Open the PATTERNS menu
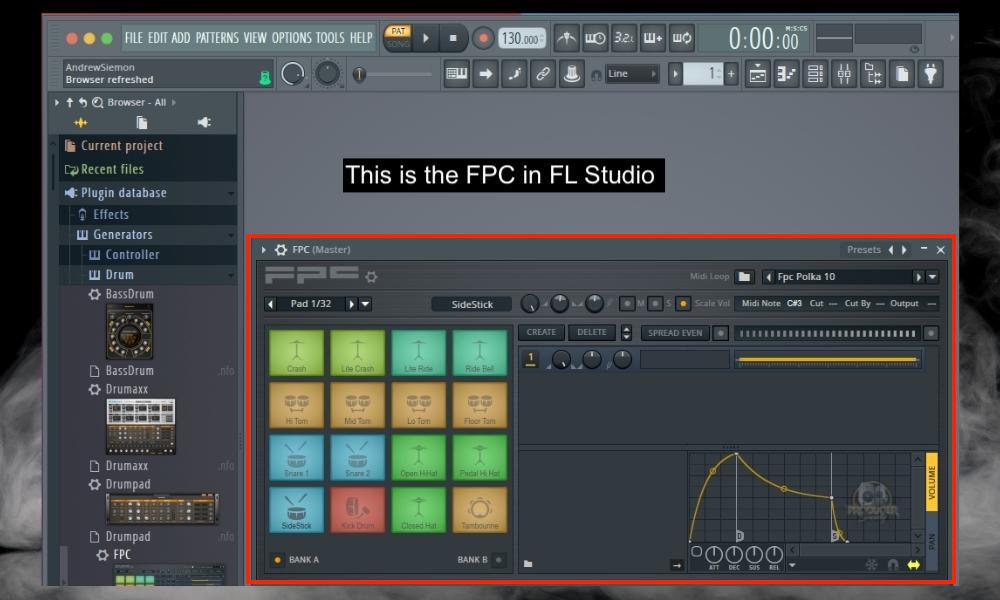 coord(217,38)
